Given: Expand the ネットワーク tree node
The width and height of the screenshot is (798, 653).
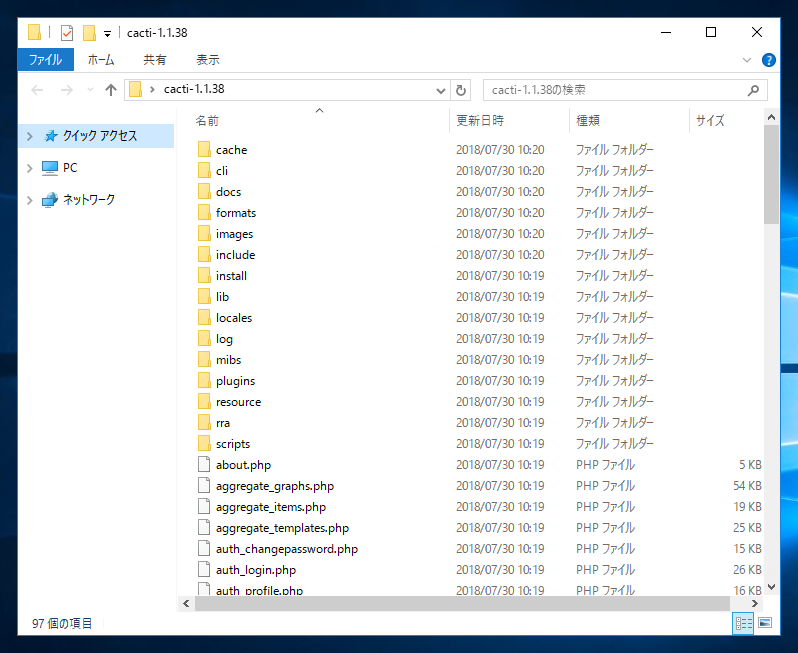Looking at the screenshot, I should pyautogui.click(x=30, y=200).
